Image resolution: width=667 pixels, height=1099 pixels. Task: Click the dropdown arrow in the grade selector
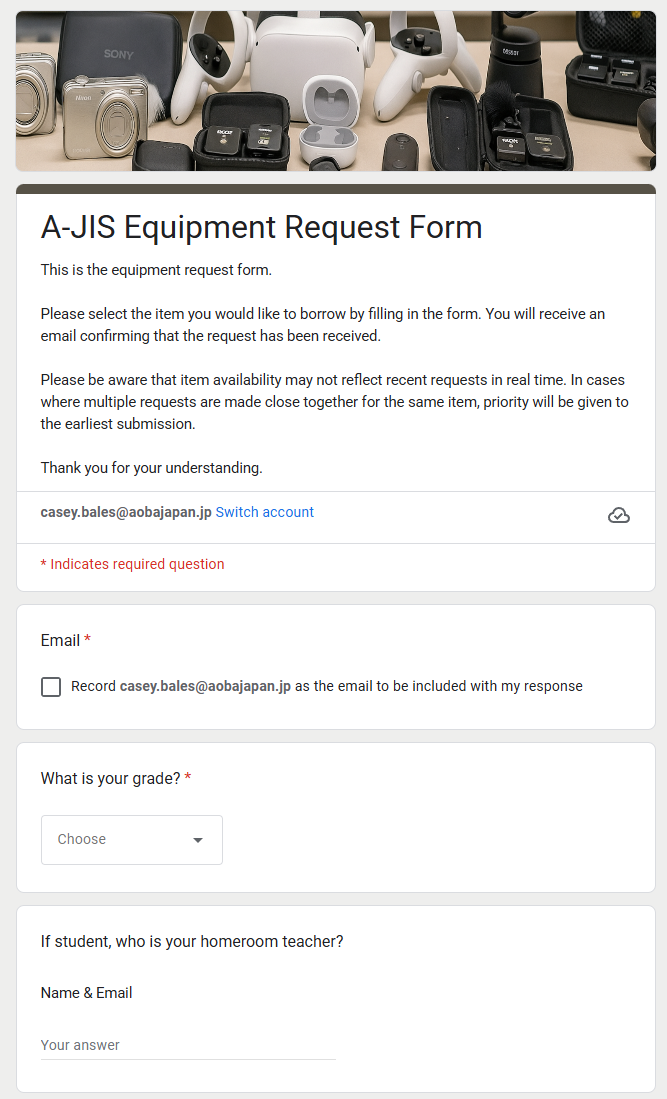[x=198, y=840]
